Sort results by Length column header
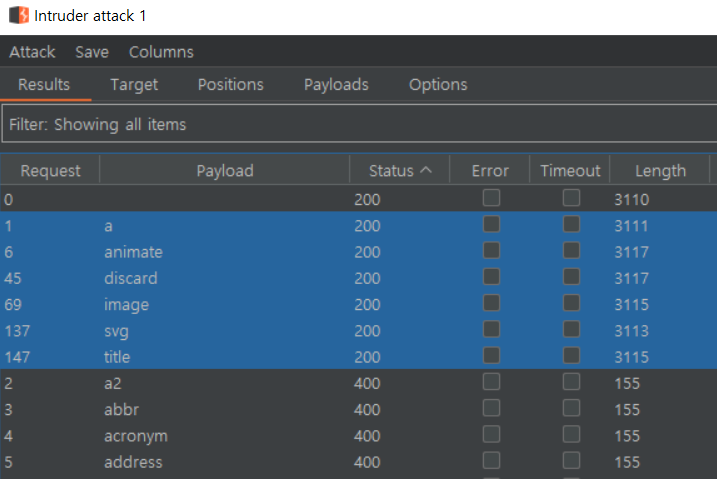The height and width of the screenshot is (479, 717). (660, 171)
